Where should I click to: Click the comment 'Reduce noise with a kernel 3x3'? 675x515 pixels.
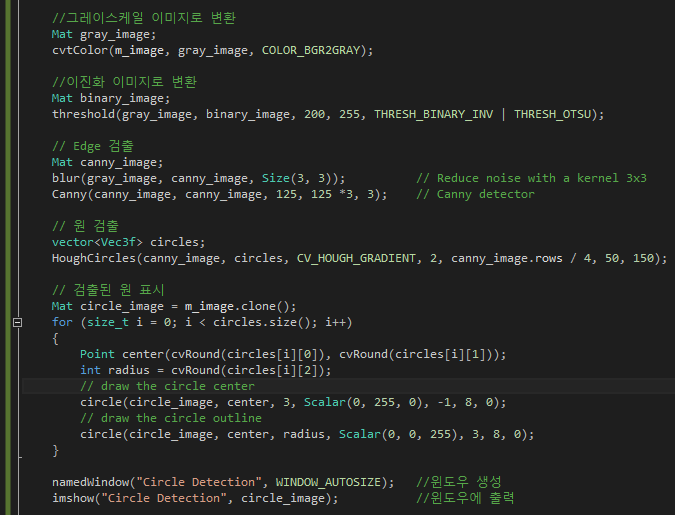(542, 178)
